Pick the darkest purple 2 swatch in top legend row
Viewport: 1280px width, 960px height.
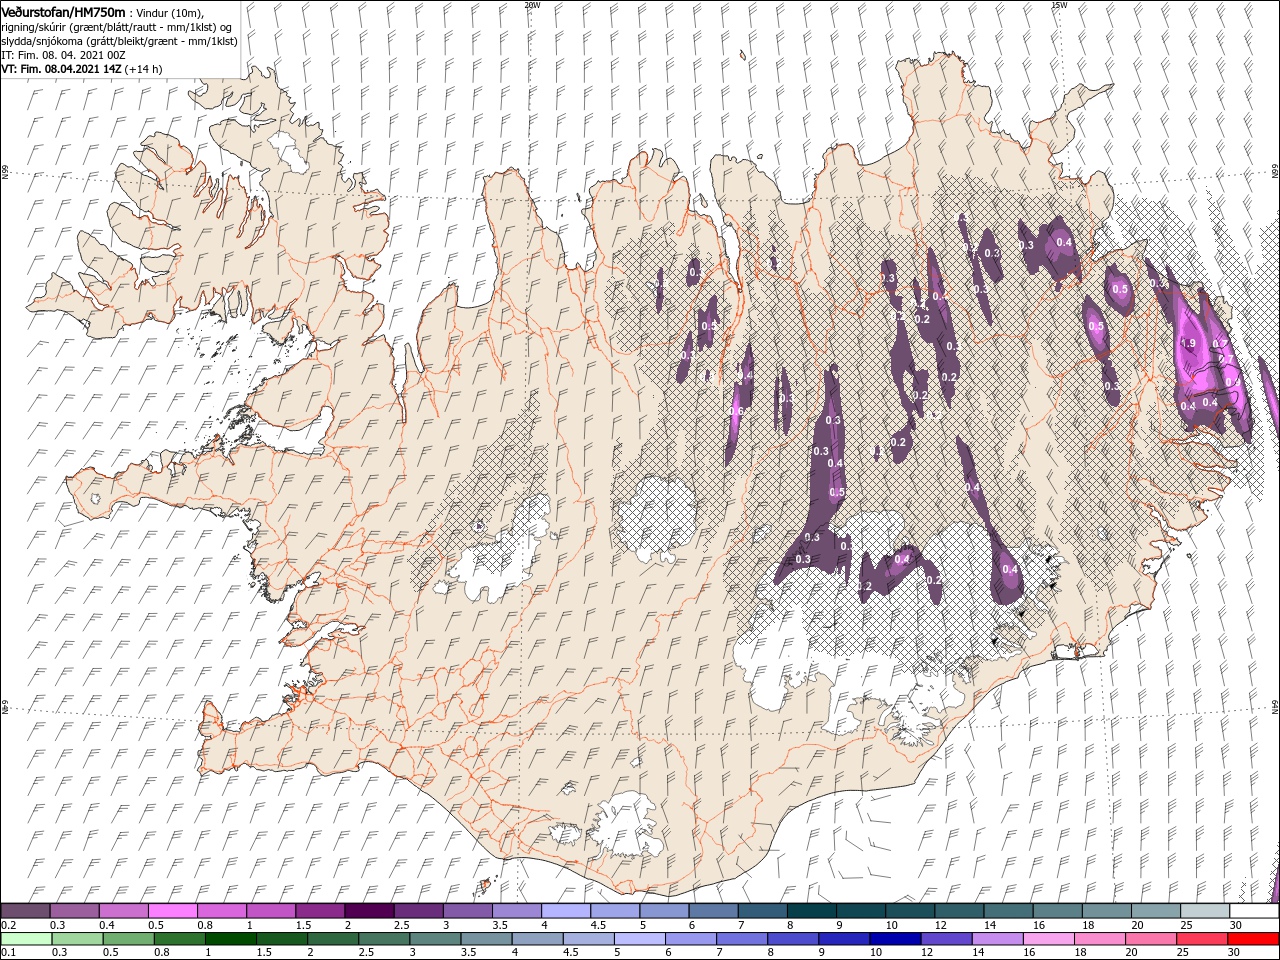(x=368, y=911)
